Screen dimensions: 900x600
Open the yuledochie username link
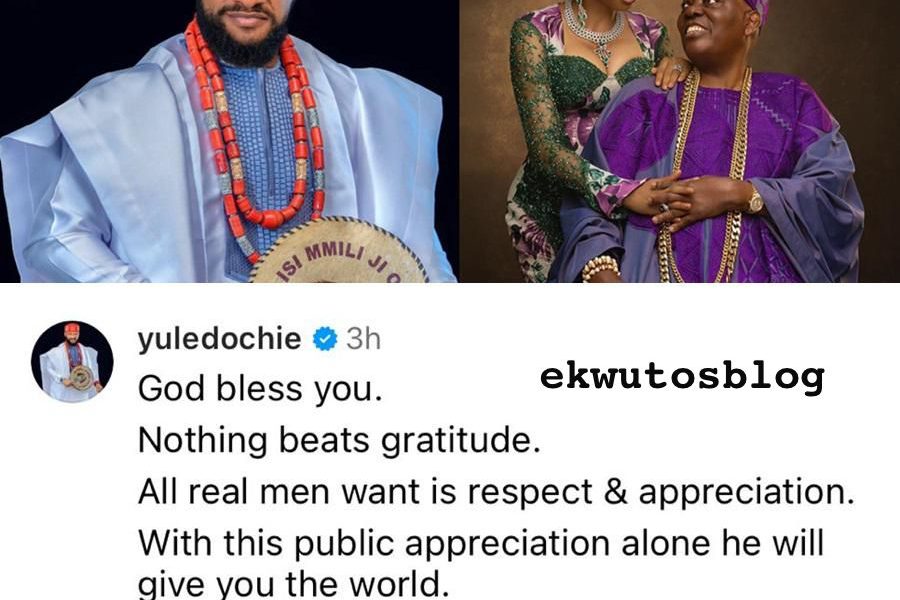coord(219,339)
